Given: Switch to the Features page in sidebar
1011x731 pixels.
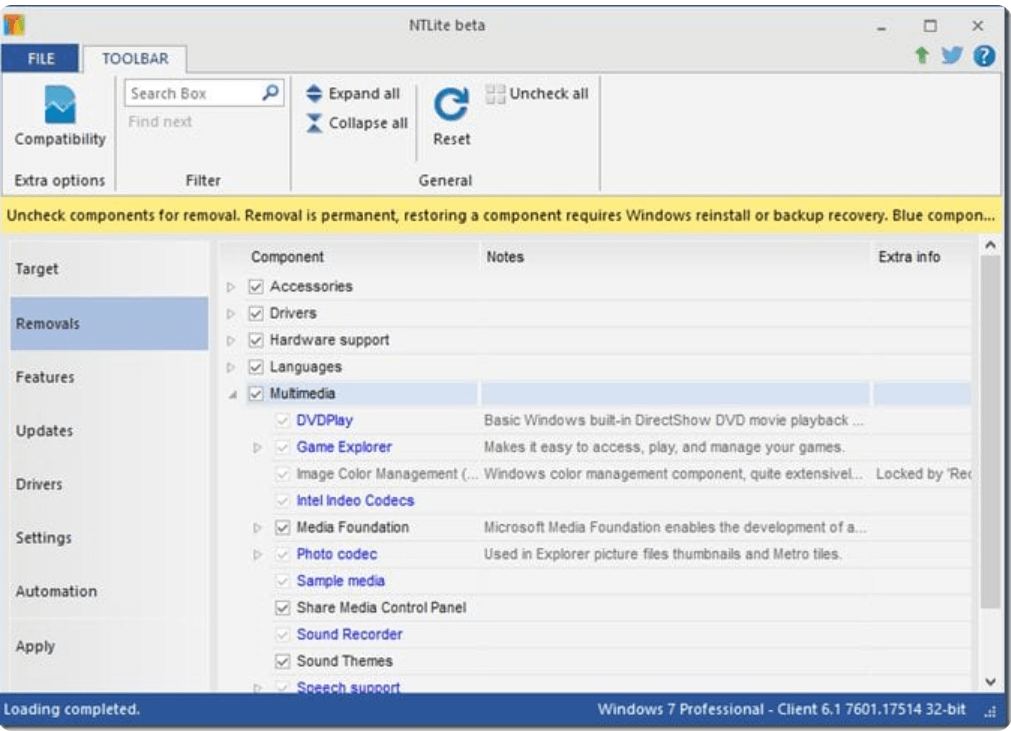Looking at the screenshot, I should click(x=45, y=378).
